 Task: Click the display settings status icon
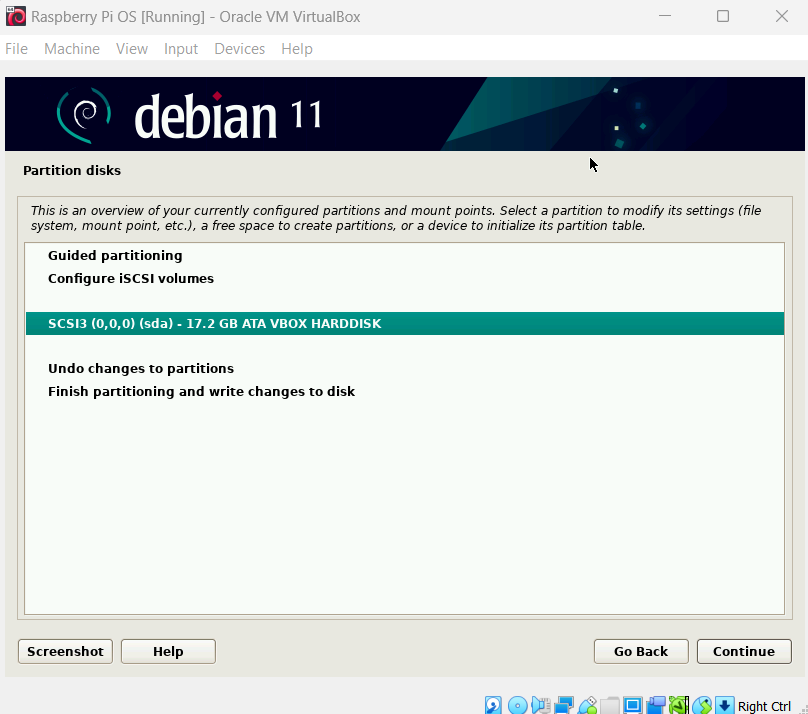pos(633,705)
